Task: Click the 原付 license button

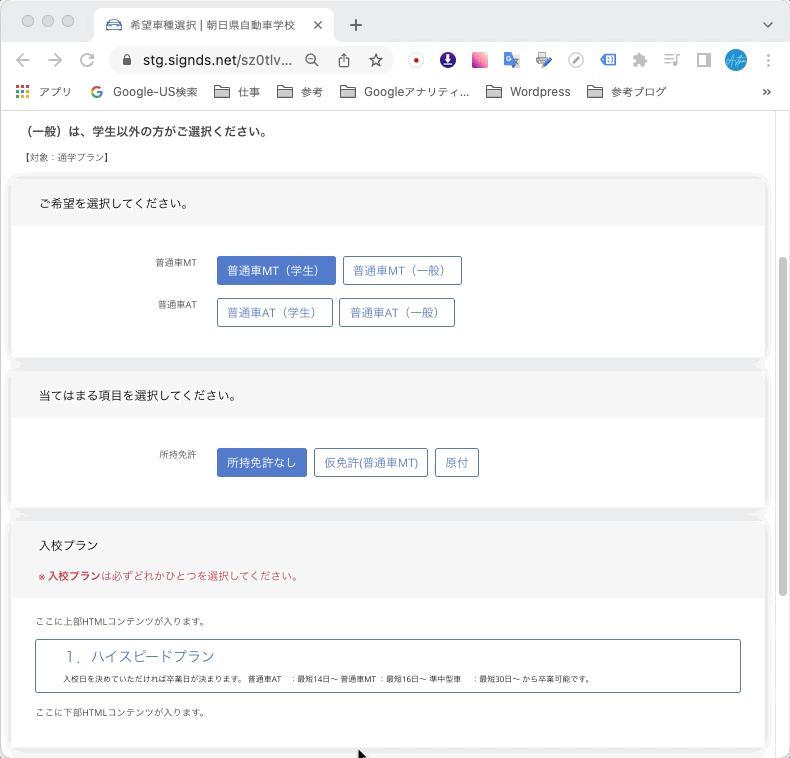Action: (x=457, y=463)
